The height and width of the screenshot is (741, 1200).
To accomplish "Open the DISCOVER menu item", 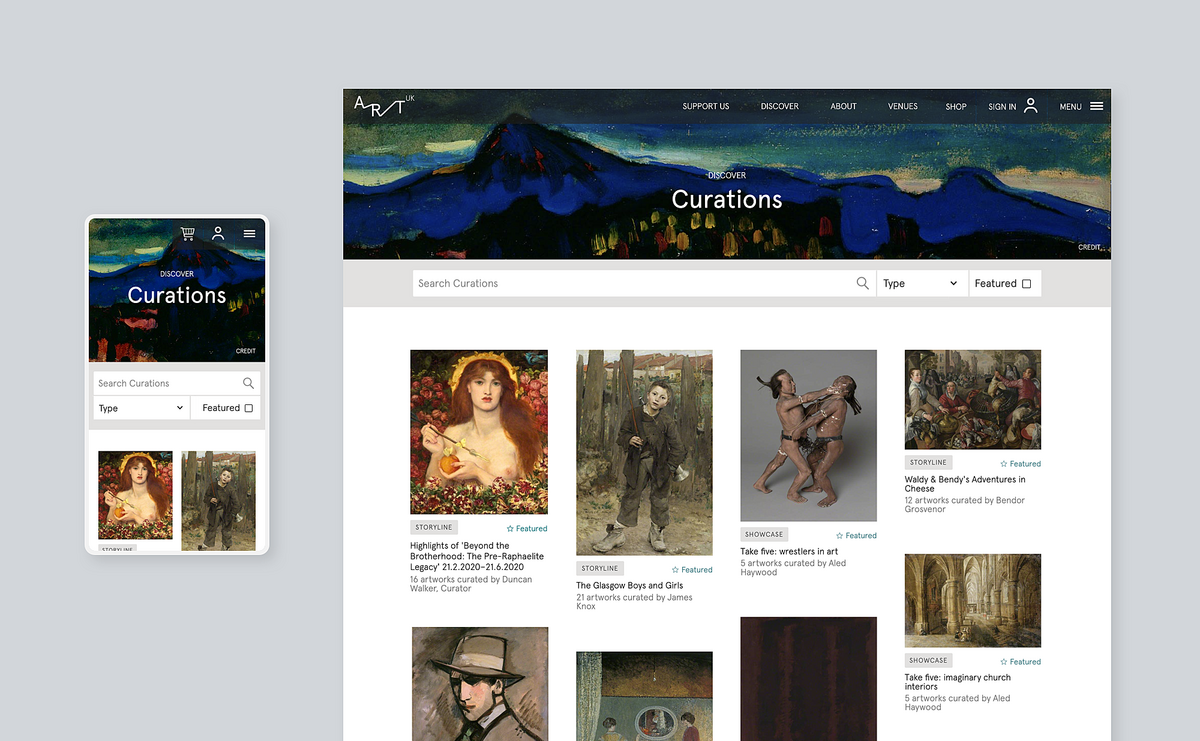I will 779,106.
